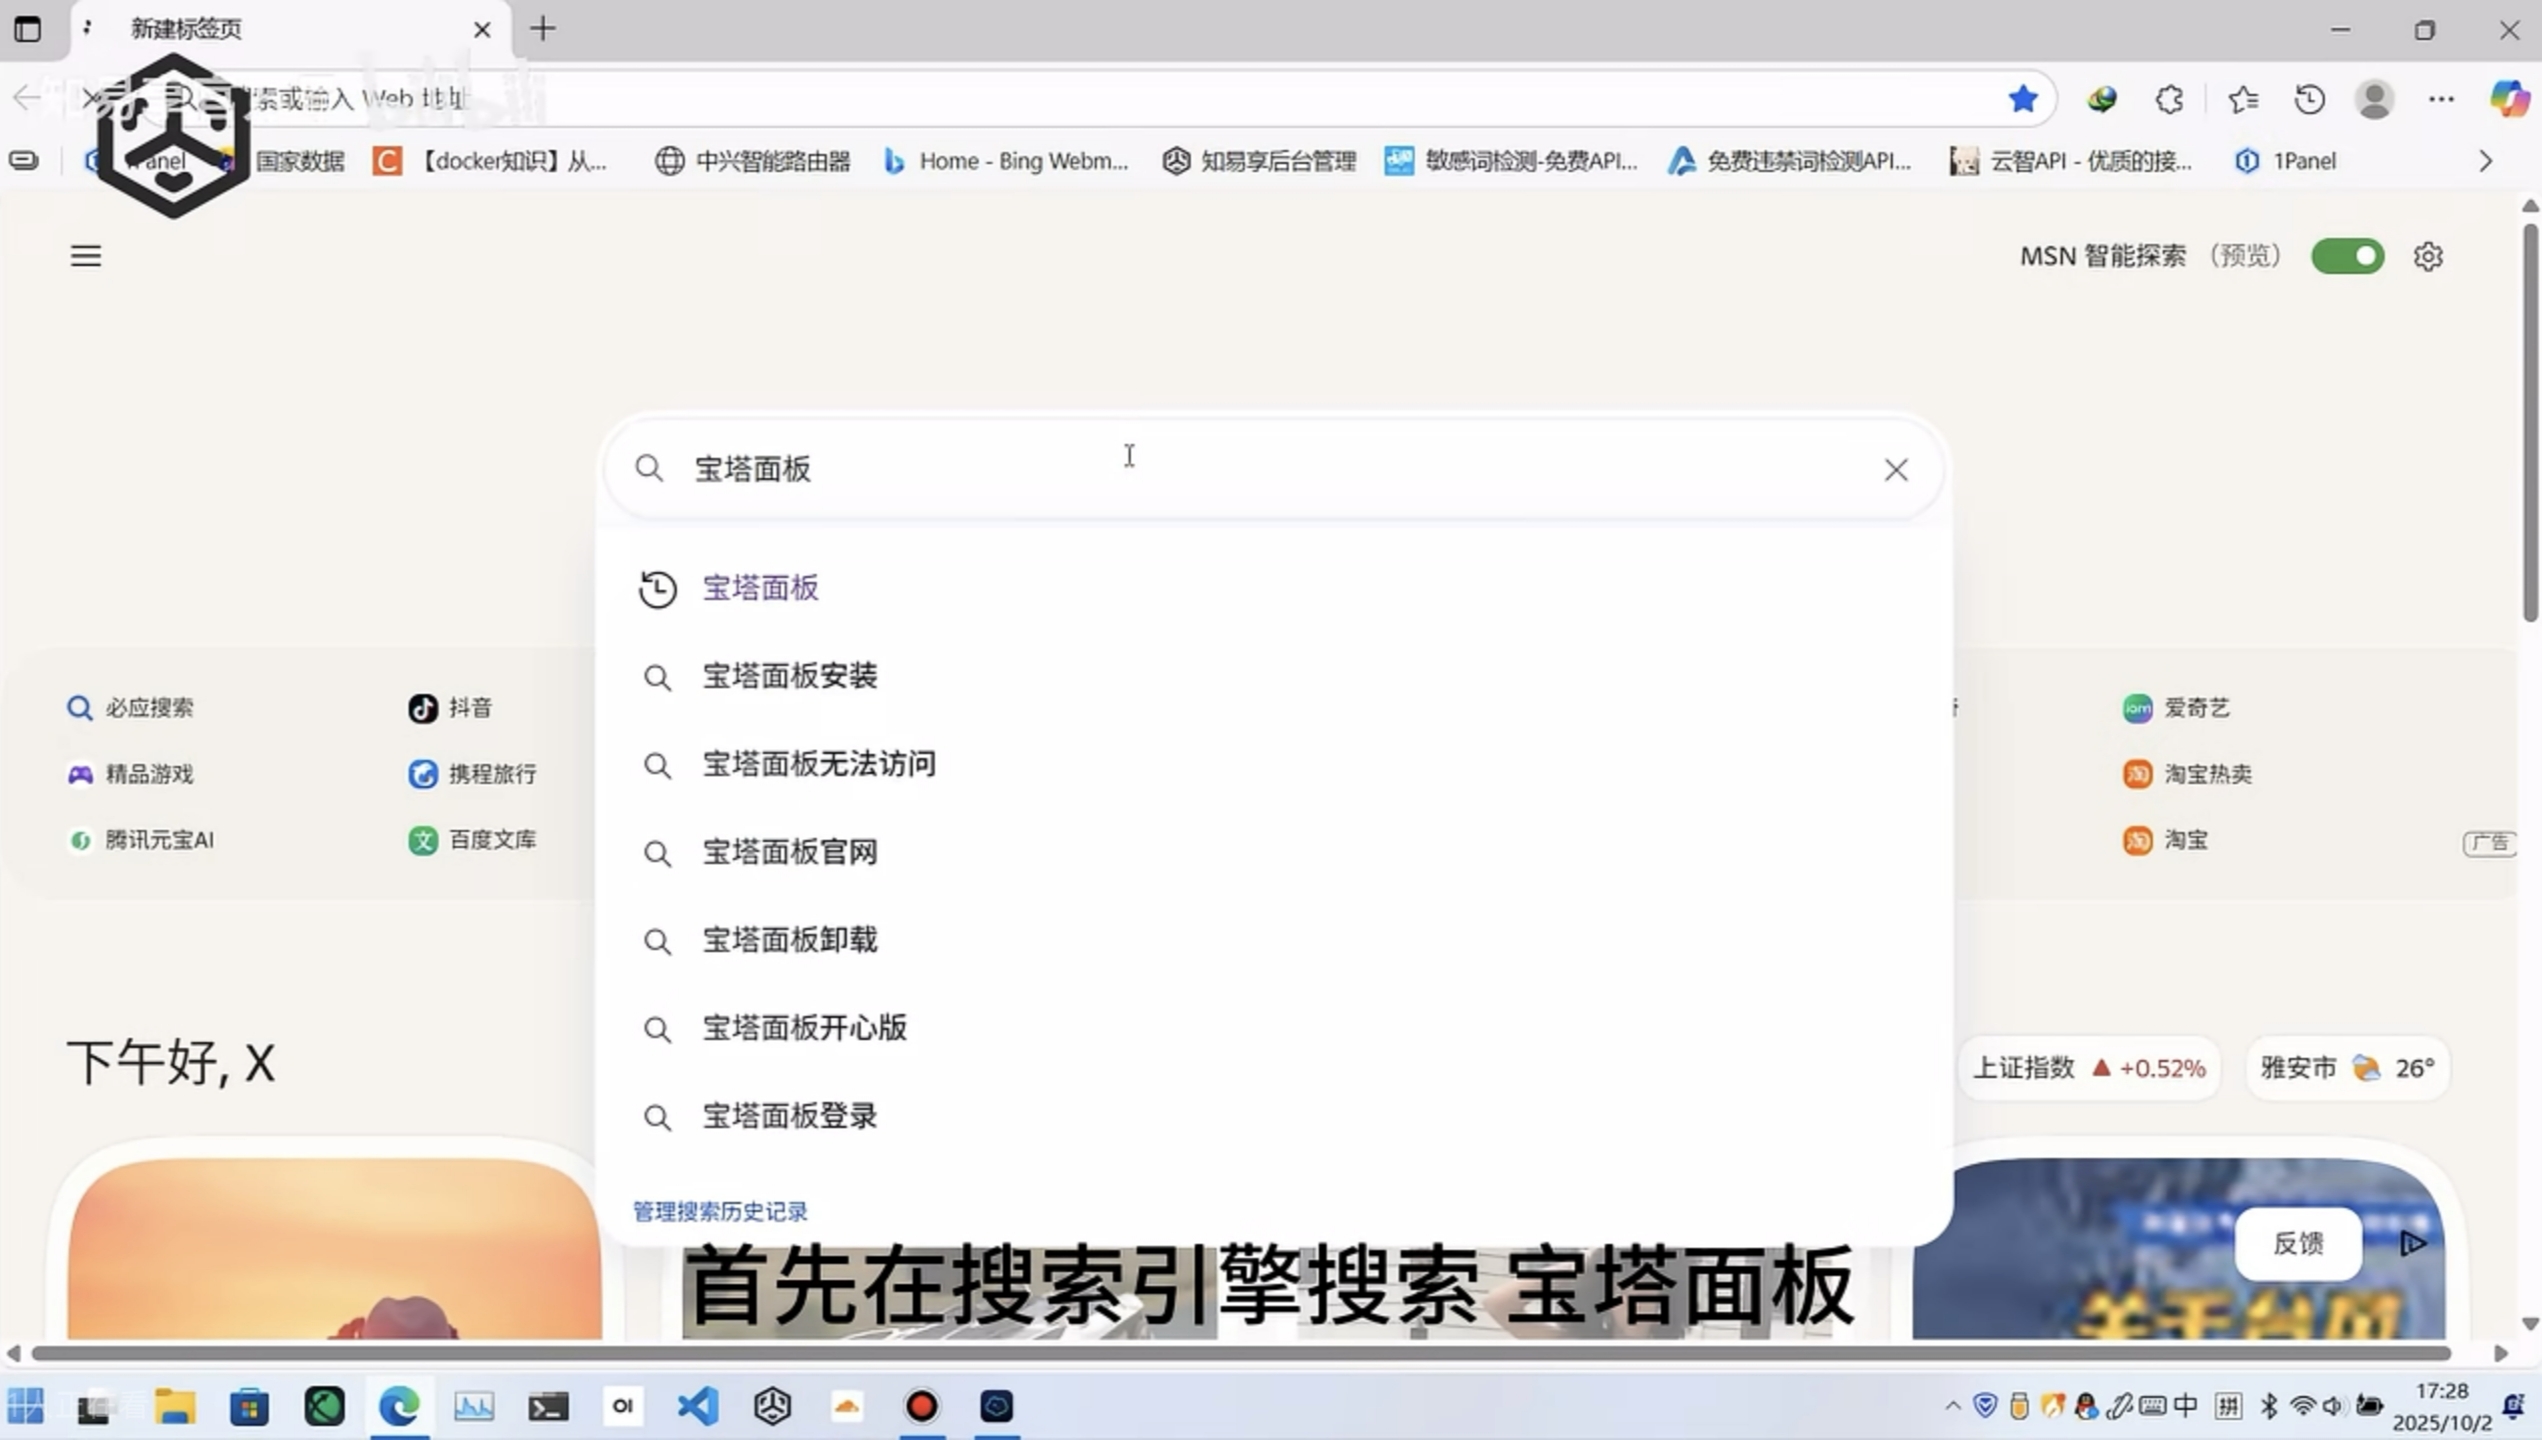Screen dimensions: 2542x1440
Task: Open the MSN hamburger menu
Action: (x=86, y=257)
